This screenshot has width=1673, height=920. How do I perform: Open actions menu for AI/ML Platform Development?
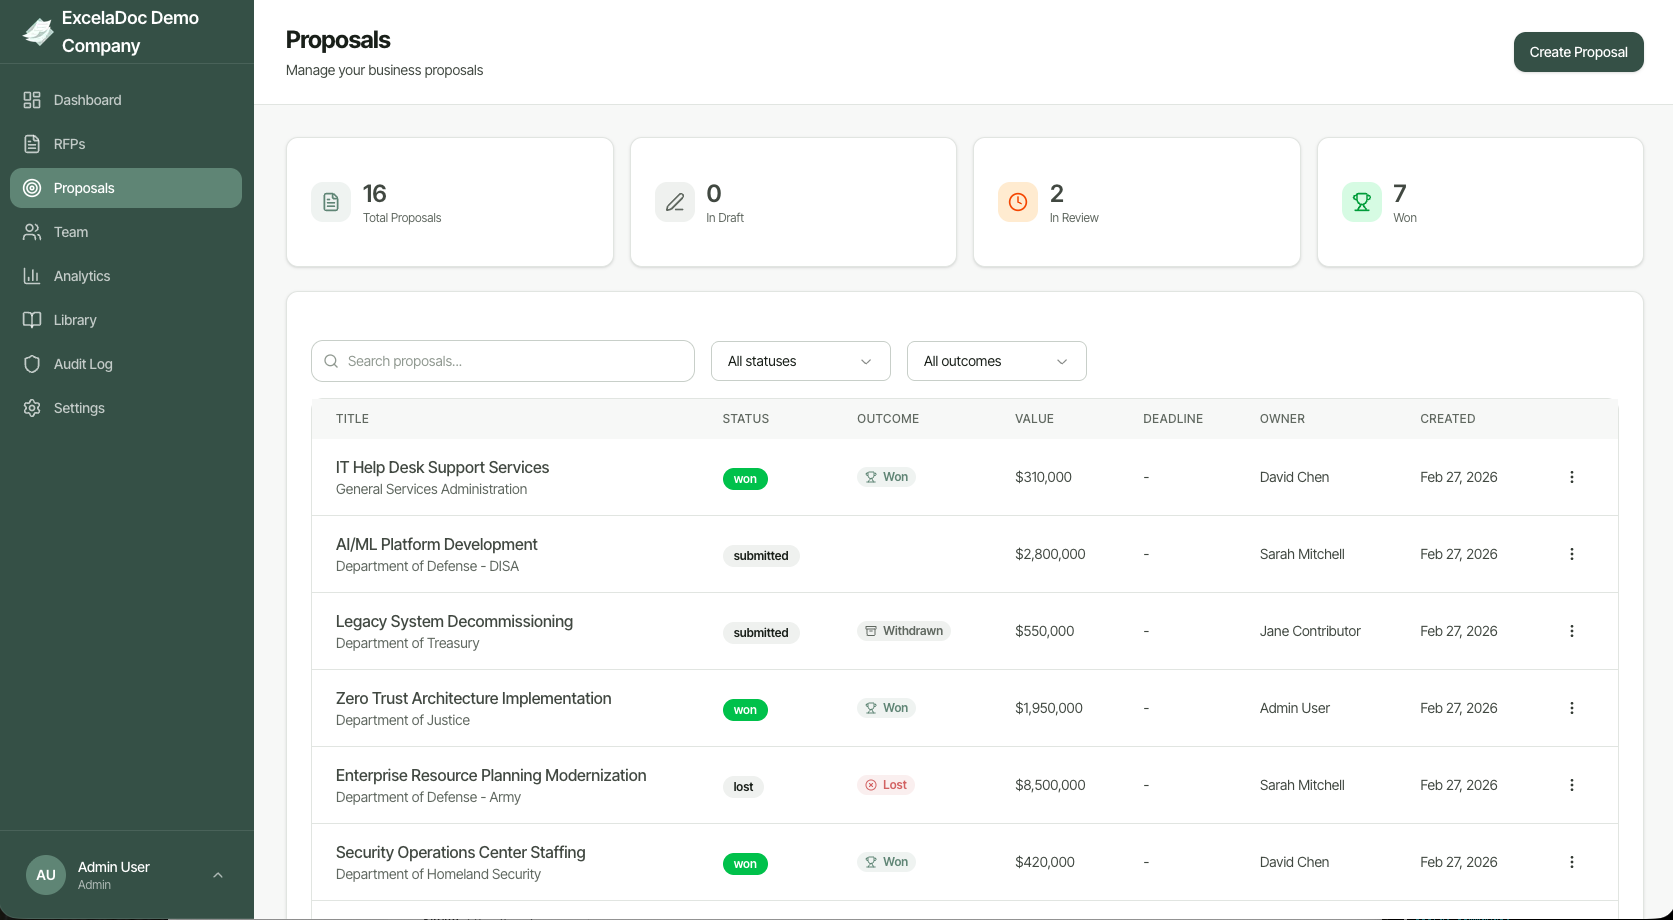coord(1572,554)
